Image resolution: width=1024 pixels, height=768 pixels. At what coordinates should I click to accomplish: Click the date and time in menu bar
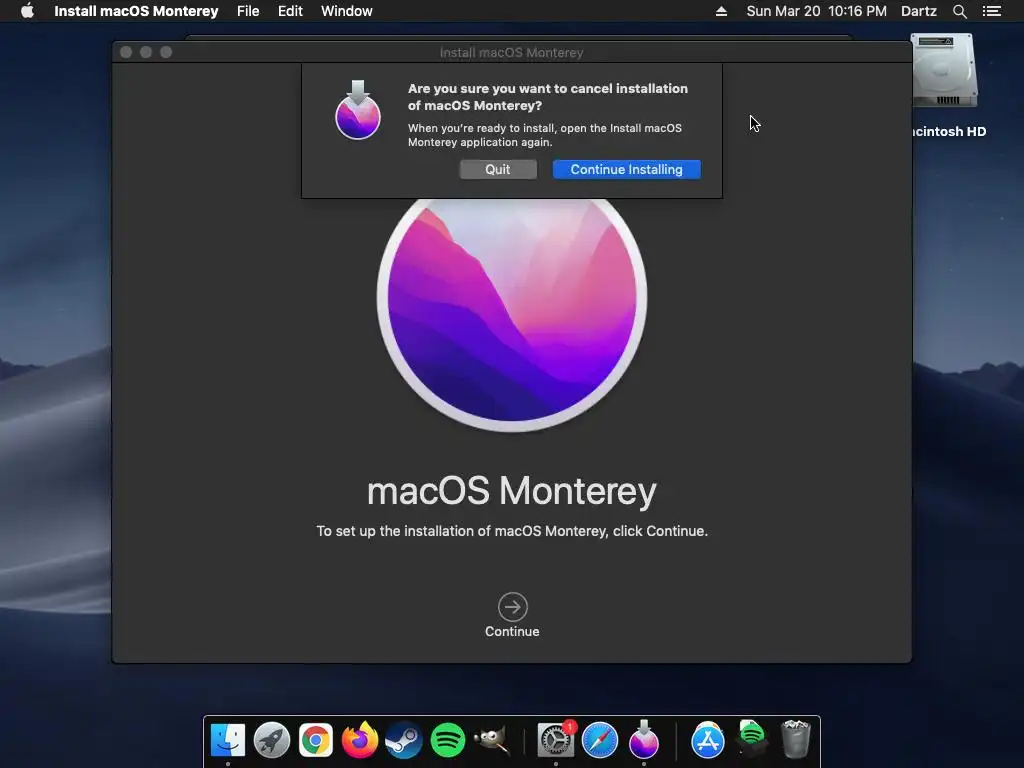pyautogui.click(x=816, y=11)
